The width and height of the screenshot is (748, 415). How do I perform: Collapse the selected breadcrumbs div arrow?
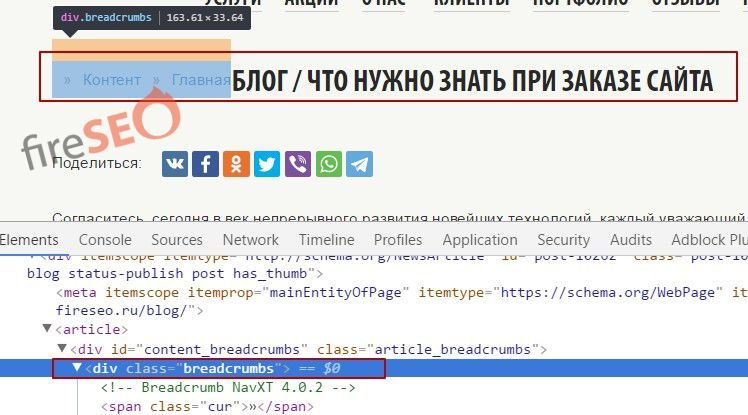click(x=77, y=369)
